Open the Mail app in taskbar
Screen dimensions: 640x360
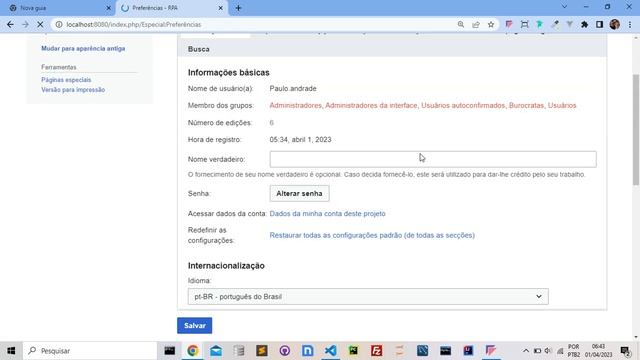click(x=216, y=351)
